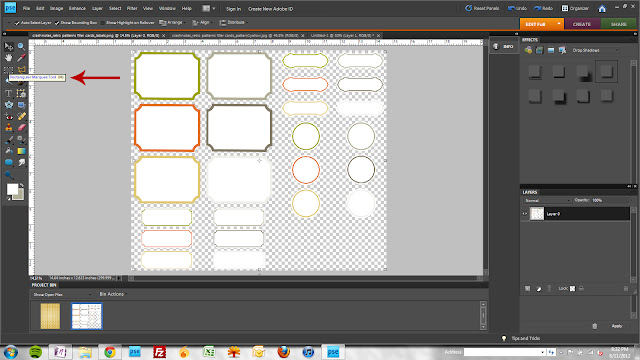Select the Gradient tool
This screenshot has width=640, height=360.
21,151
